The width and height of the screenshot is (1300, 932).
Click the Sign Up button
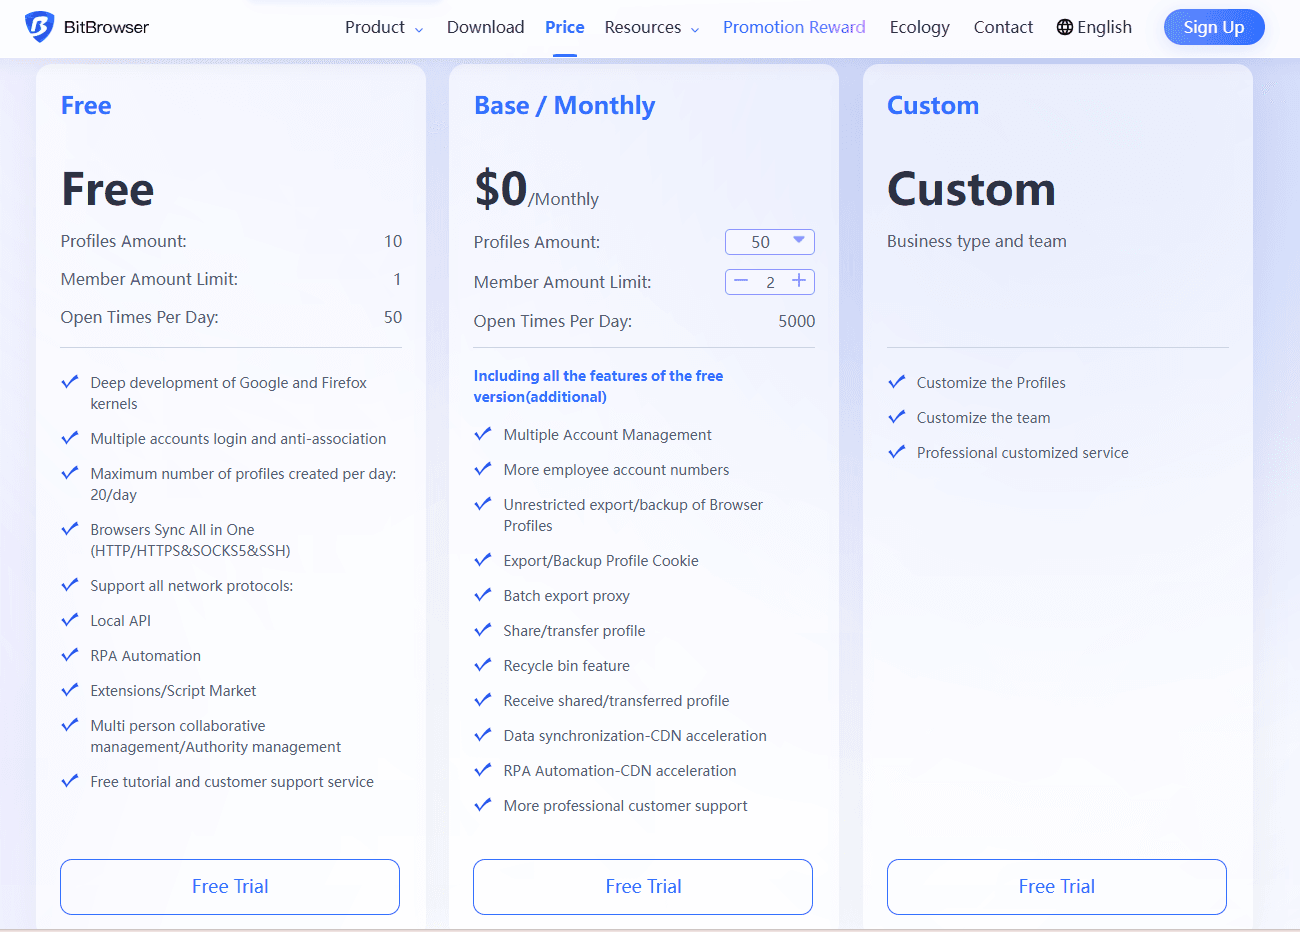tap(1213, 27)
